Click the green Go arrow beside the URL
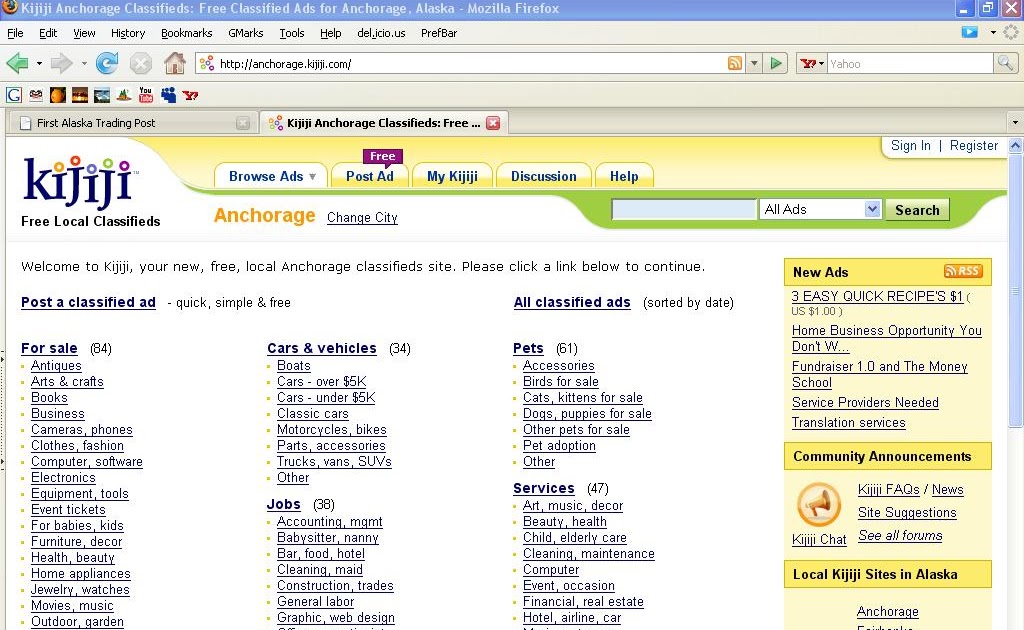 coord(776,63)
